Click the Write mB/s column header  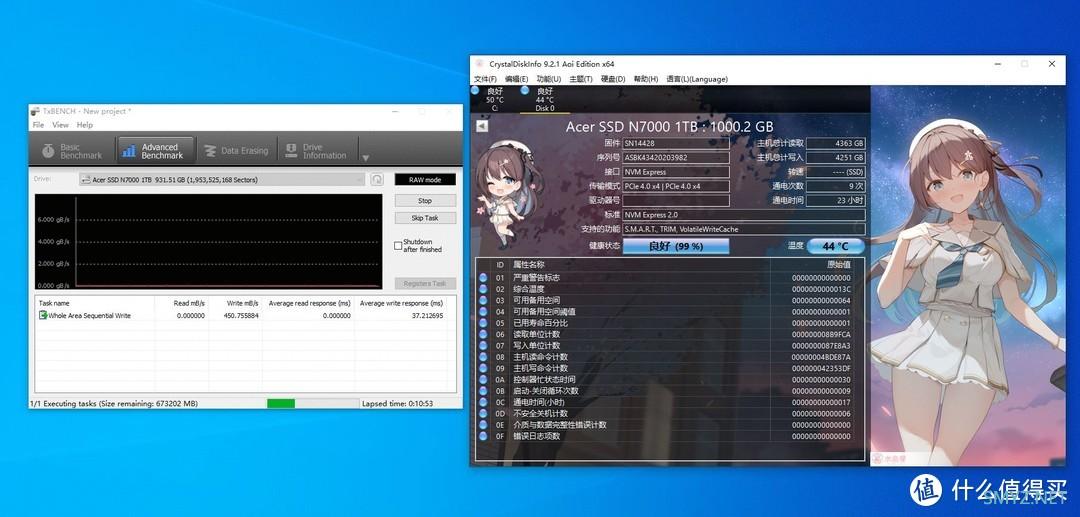(242, 303)
